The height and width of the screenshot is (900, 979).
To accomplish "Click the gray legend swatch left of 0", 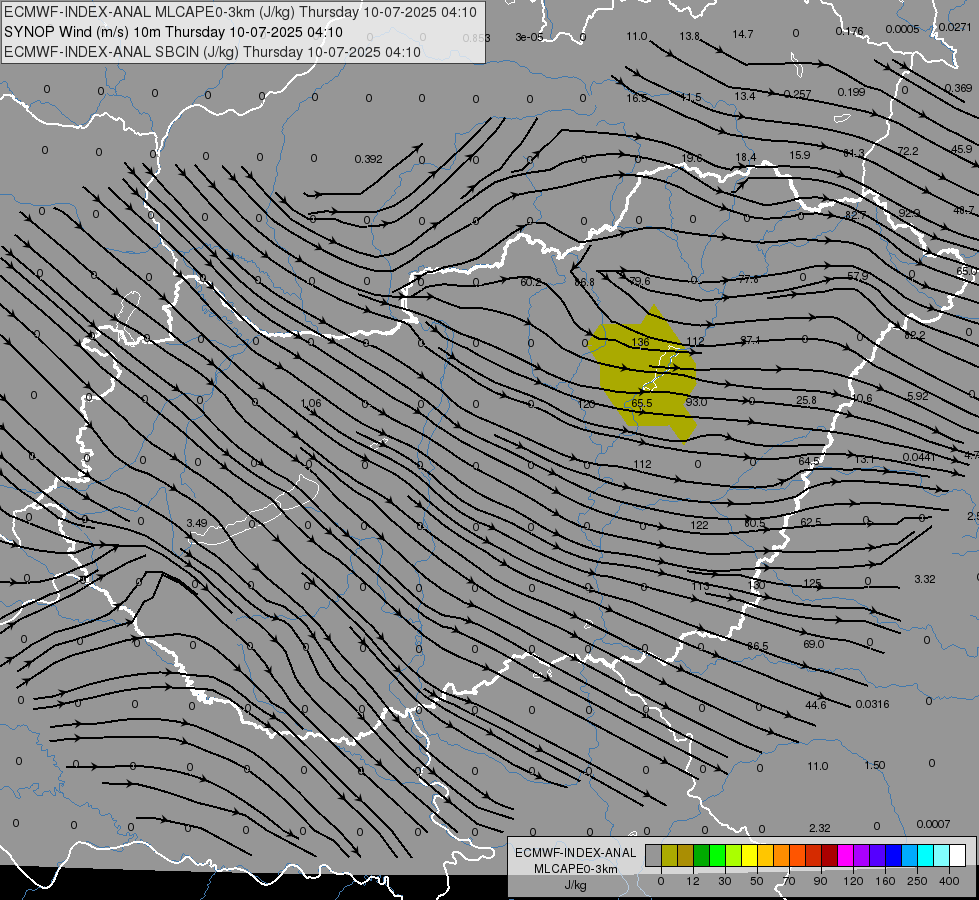I will [x=653, y=855].
